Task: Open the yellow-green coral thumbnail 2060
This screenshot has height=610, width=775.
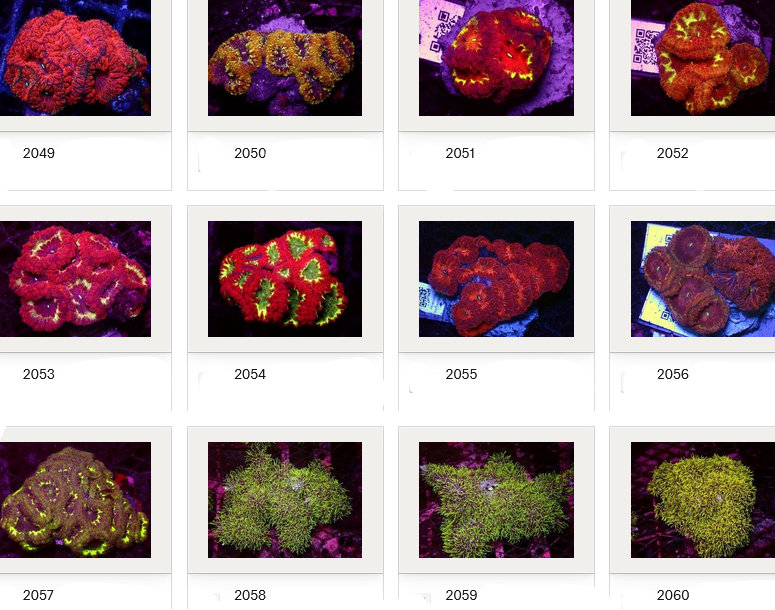Action: (x=702, y=500)
